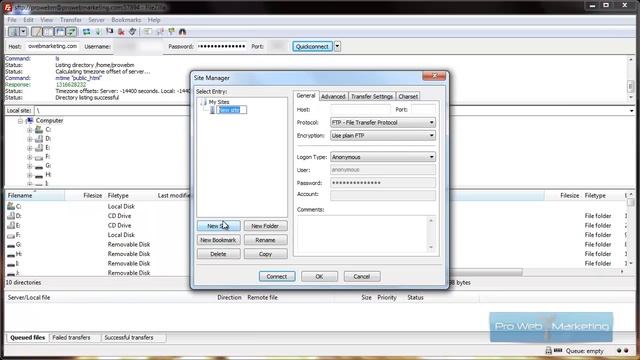Select the My Sites folder in Site Manager

pos(218,102)
